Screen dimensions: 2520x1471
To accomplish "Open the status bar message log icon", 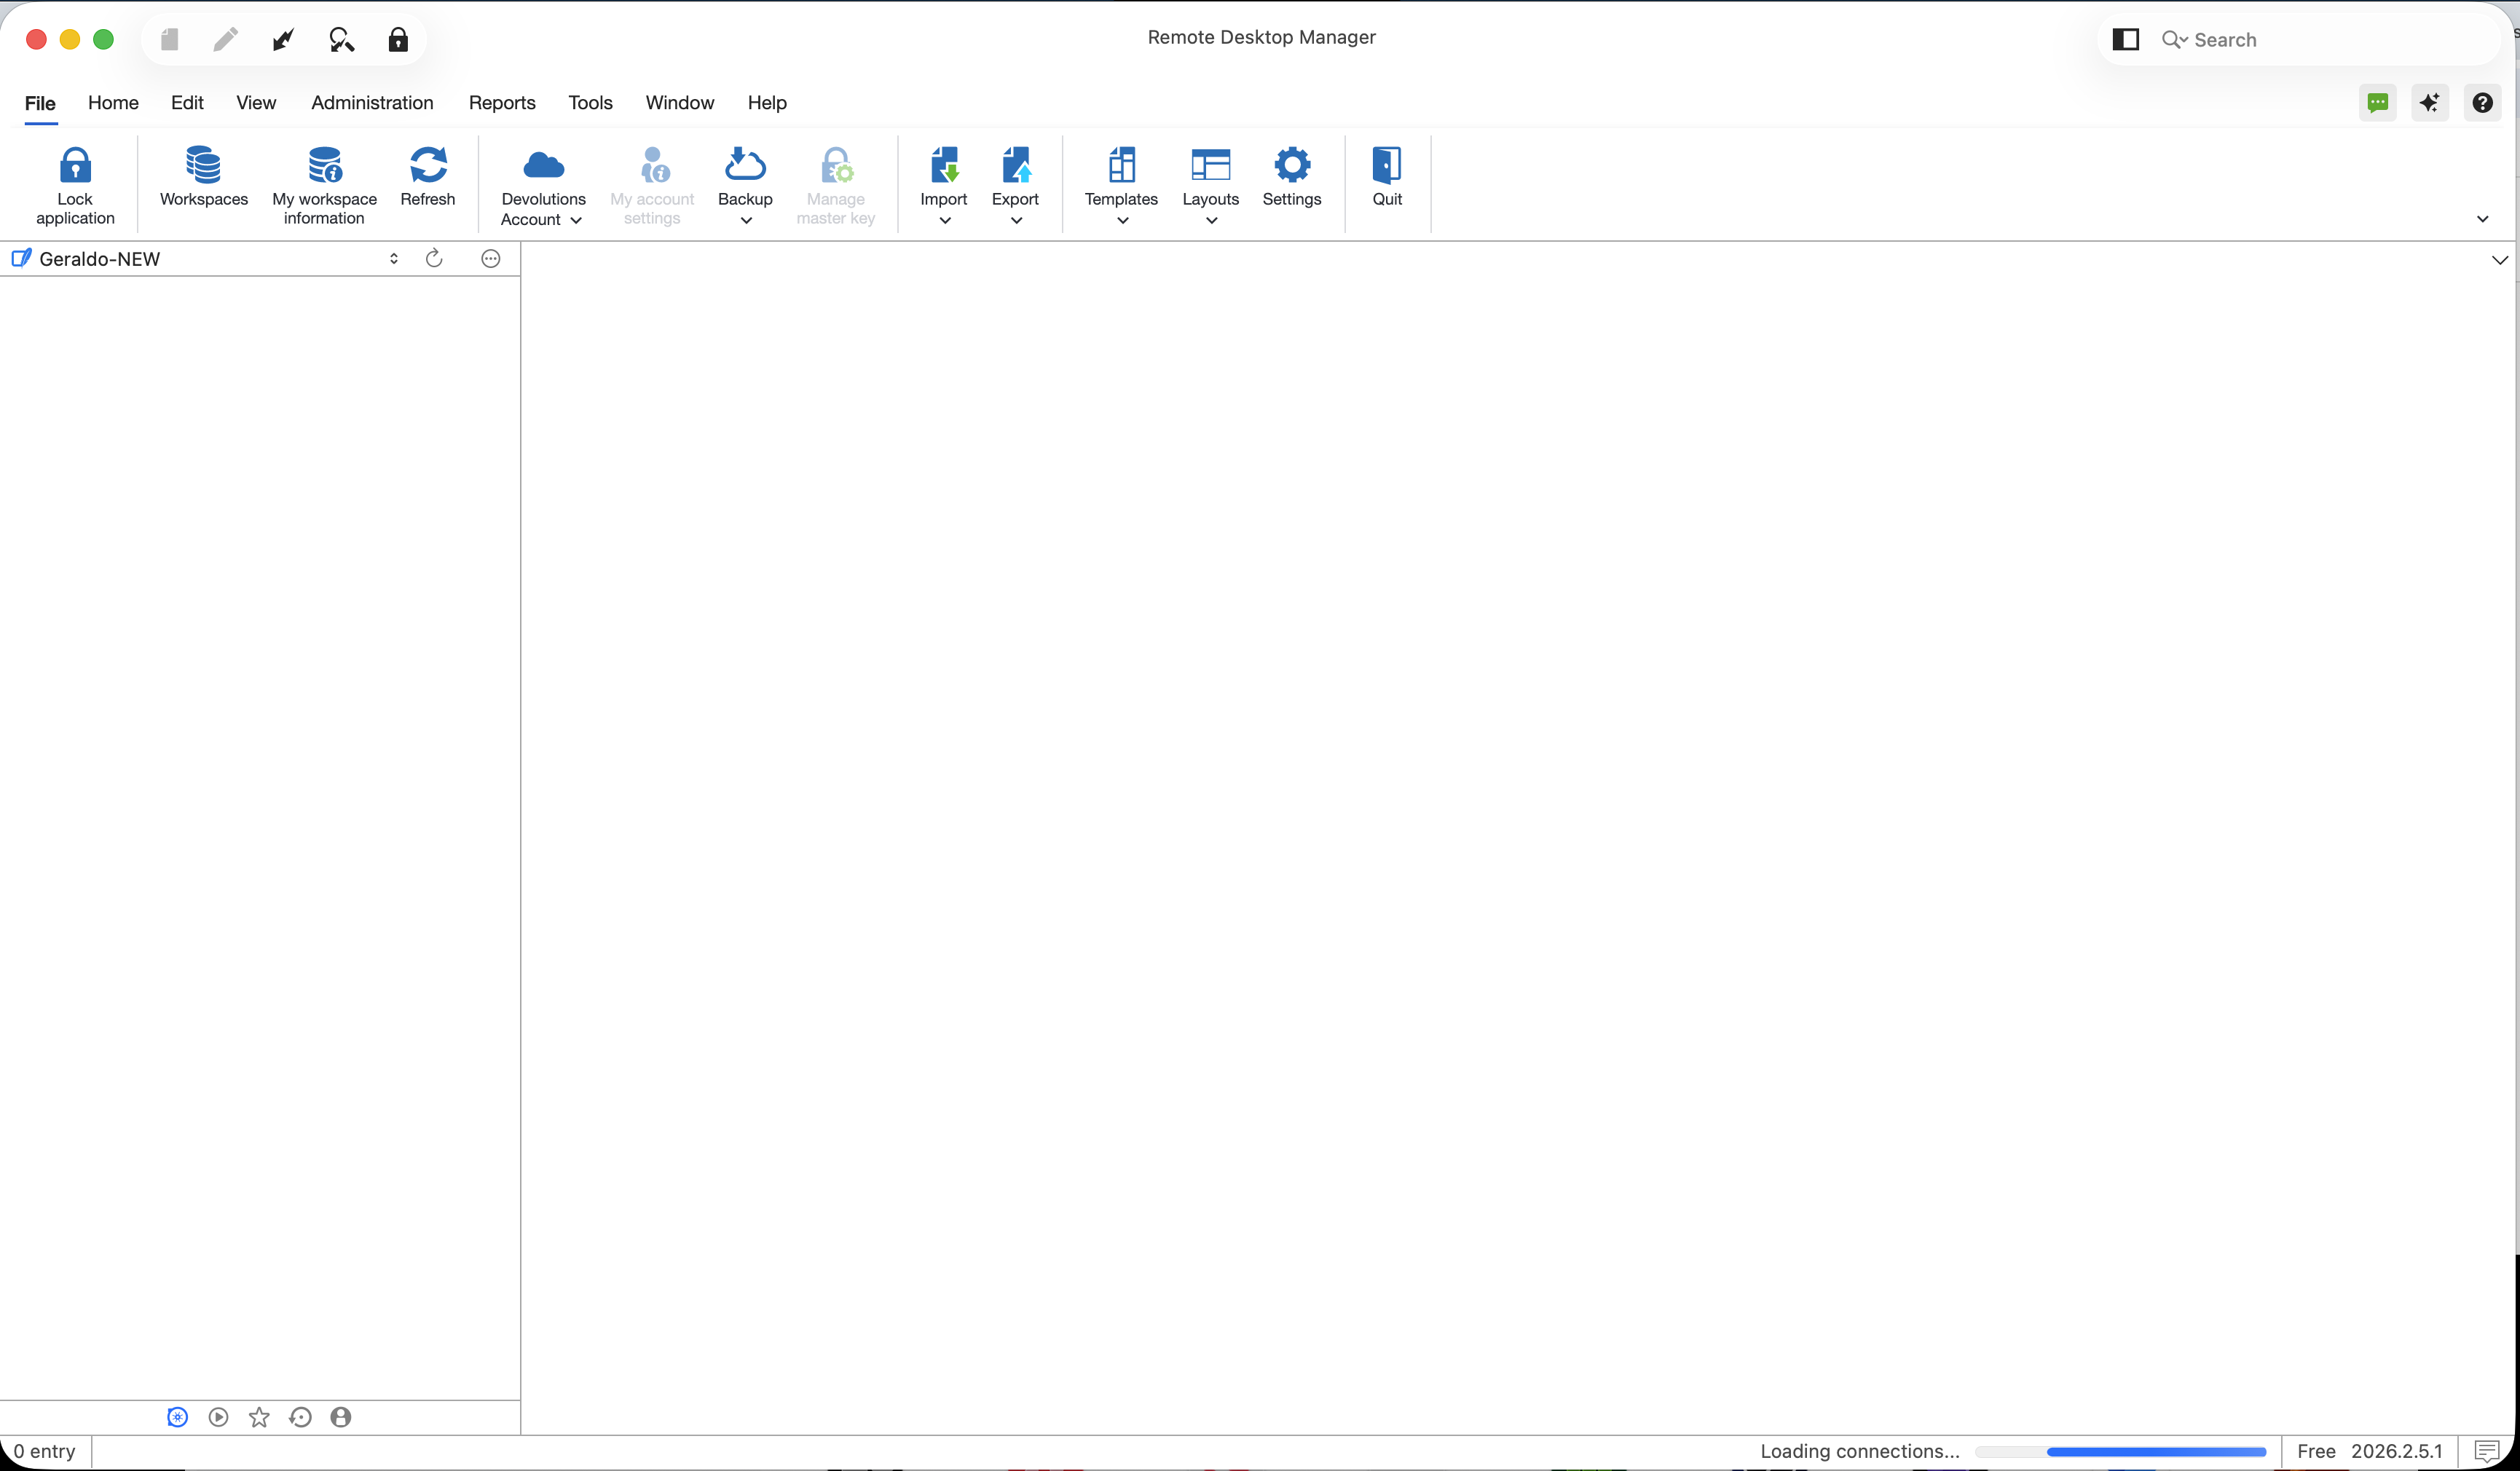I will point(2487,1451).
